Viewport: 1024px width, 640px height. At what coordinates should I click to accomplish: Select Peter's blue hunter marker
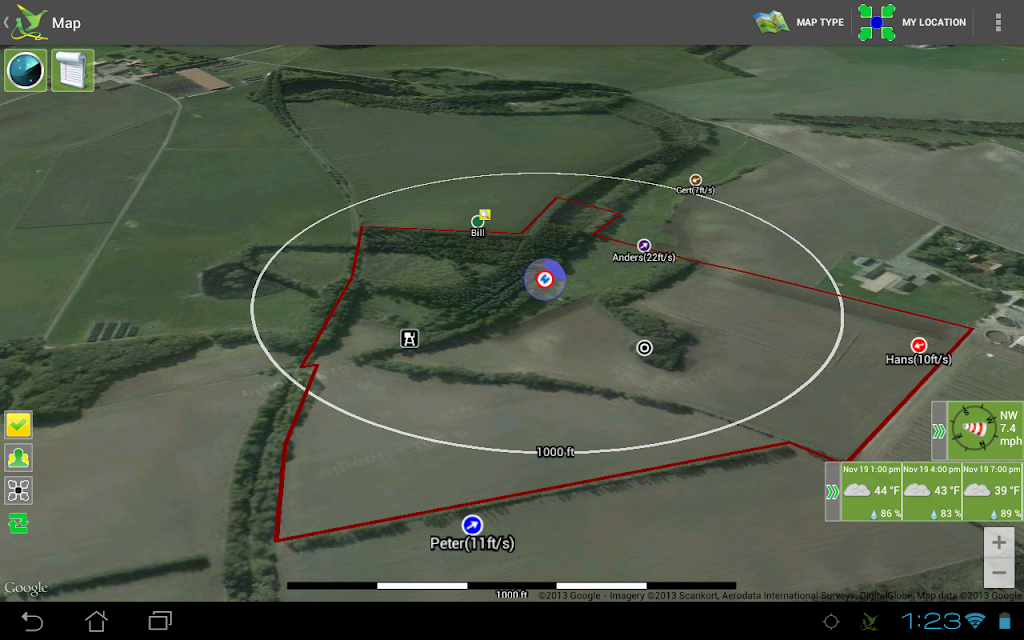[x=472, y=525]
